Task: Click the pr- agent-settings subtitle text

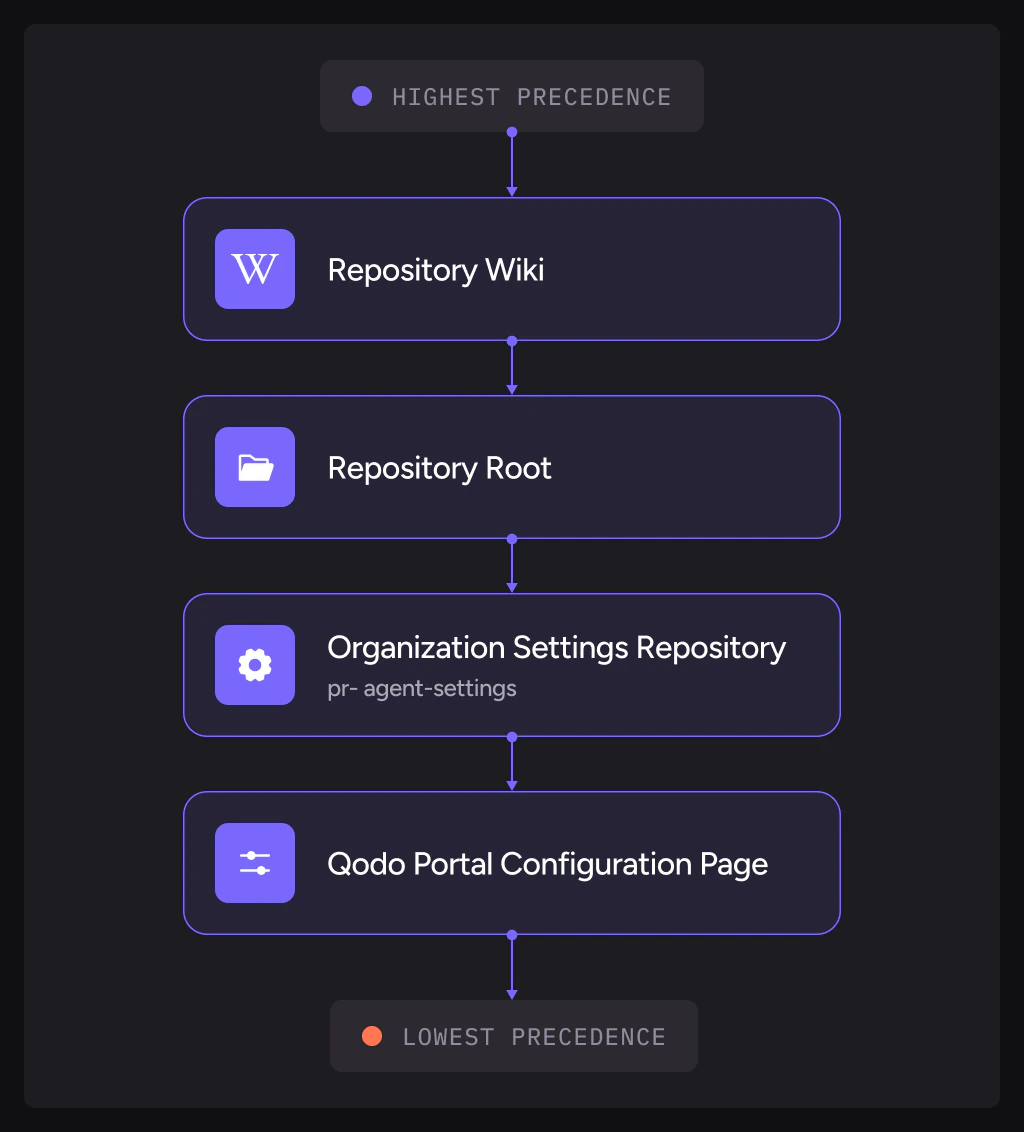Action: [x=422, y=688]
